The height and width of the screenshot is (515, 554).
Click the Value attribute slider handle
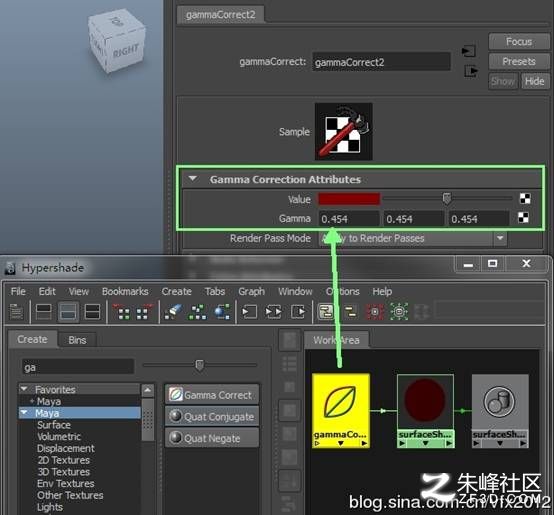[447, 199]
